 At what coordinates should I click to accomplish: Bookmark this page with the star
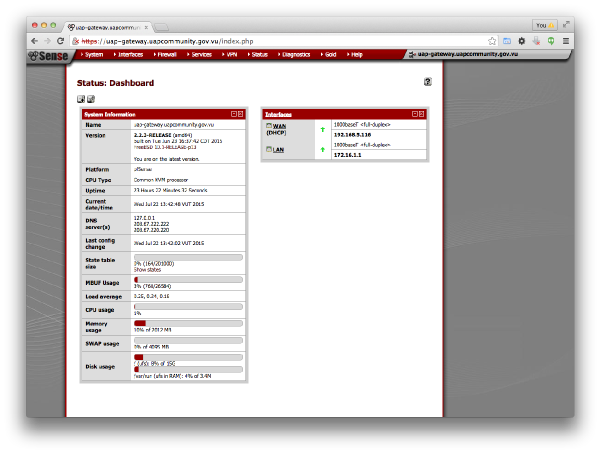[x=492, y=41]
